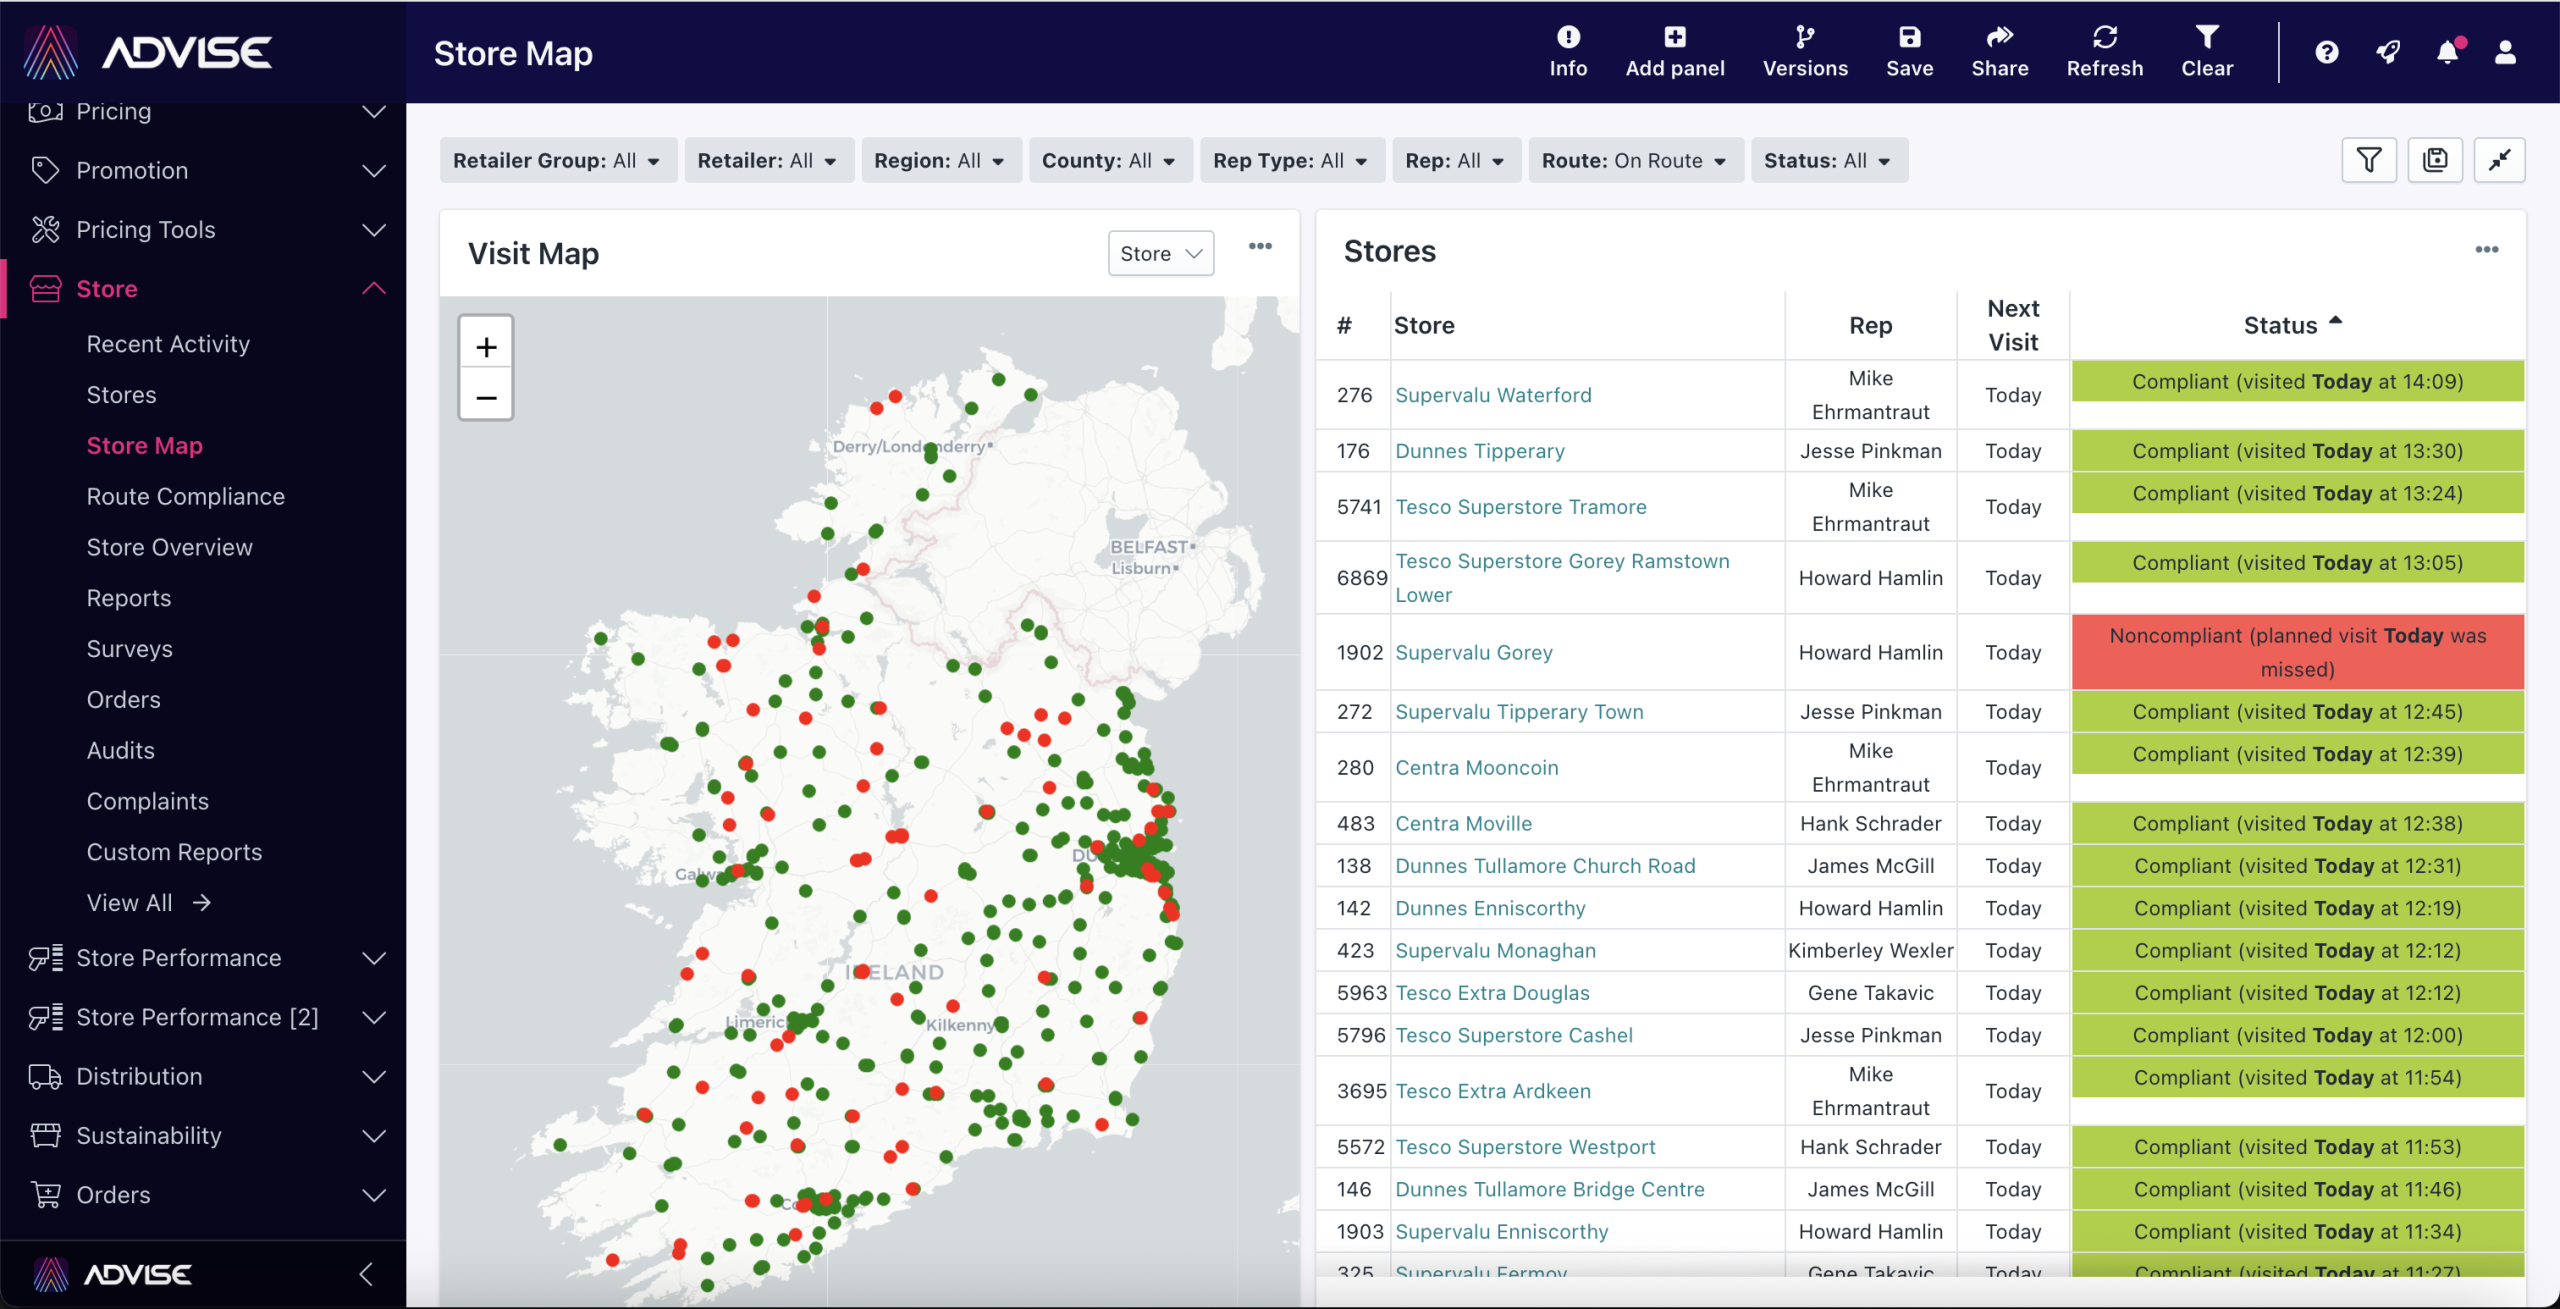Viewport: 2560px width, 1309px height.
Task: Sort by the Status column header
Action: [x=2279, y=326]
